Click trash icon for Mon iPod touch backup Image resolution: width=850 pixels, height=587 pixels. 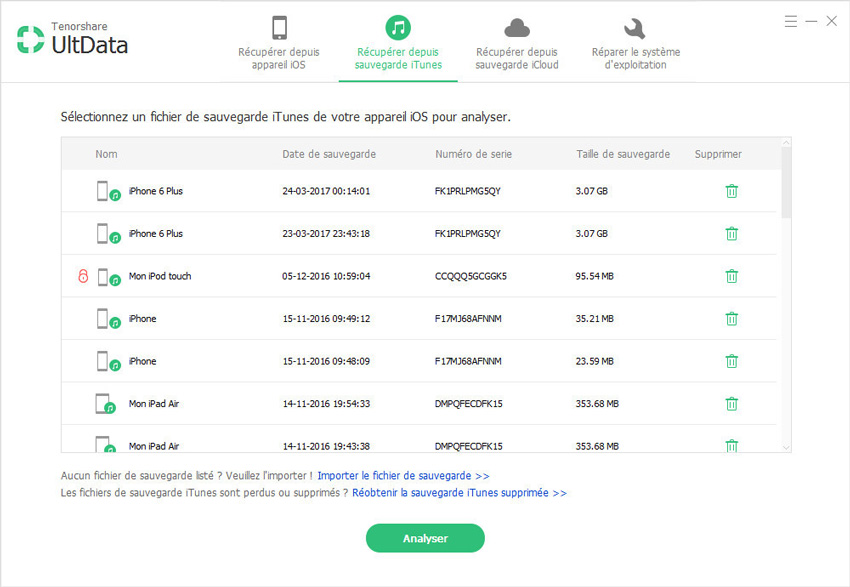[x=731, y=276]
